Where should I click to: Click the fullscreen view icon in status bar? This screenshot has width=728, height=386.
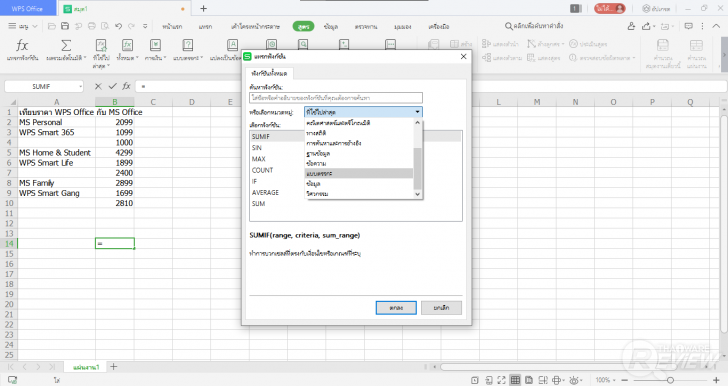502,380
